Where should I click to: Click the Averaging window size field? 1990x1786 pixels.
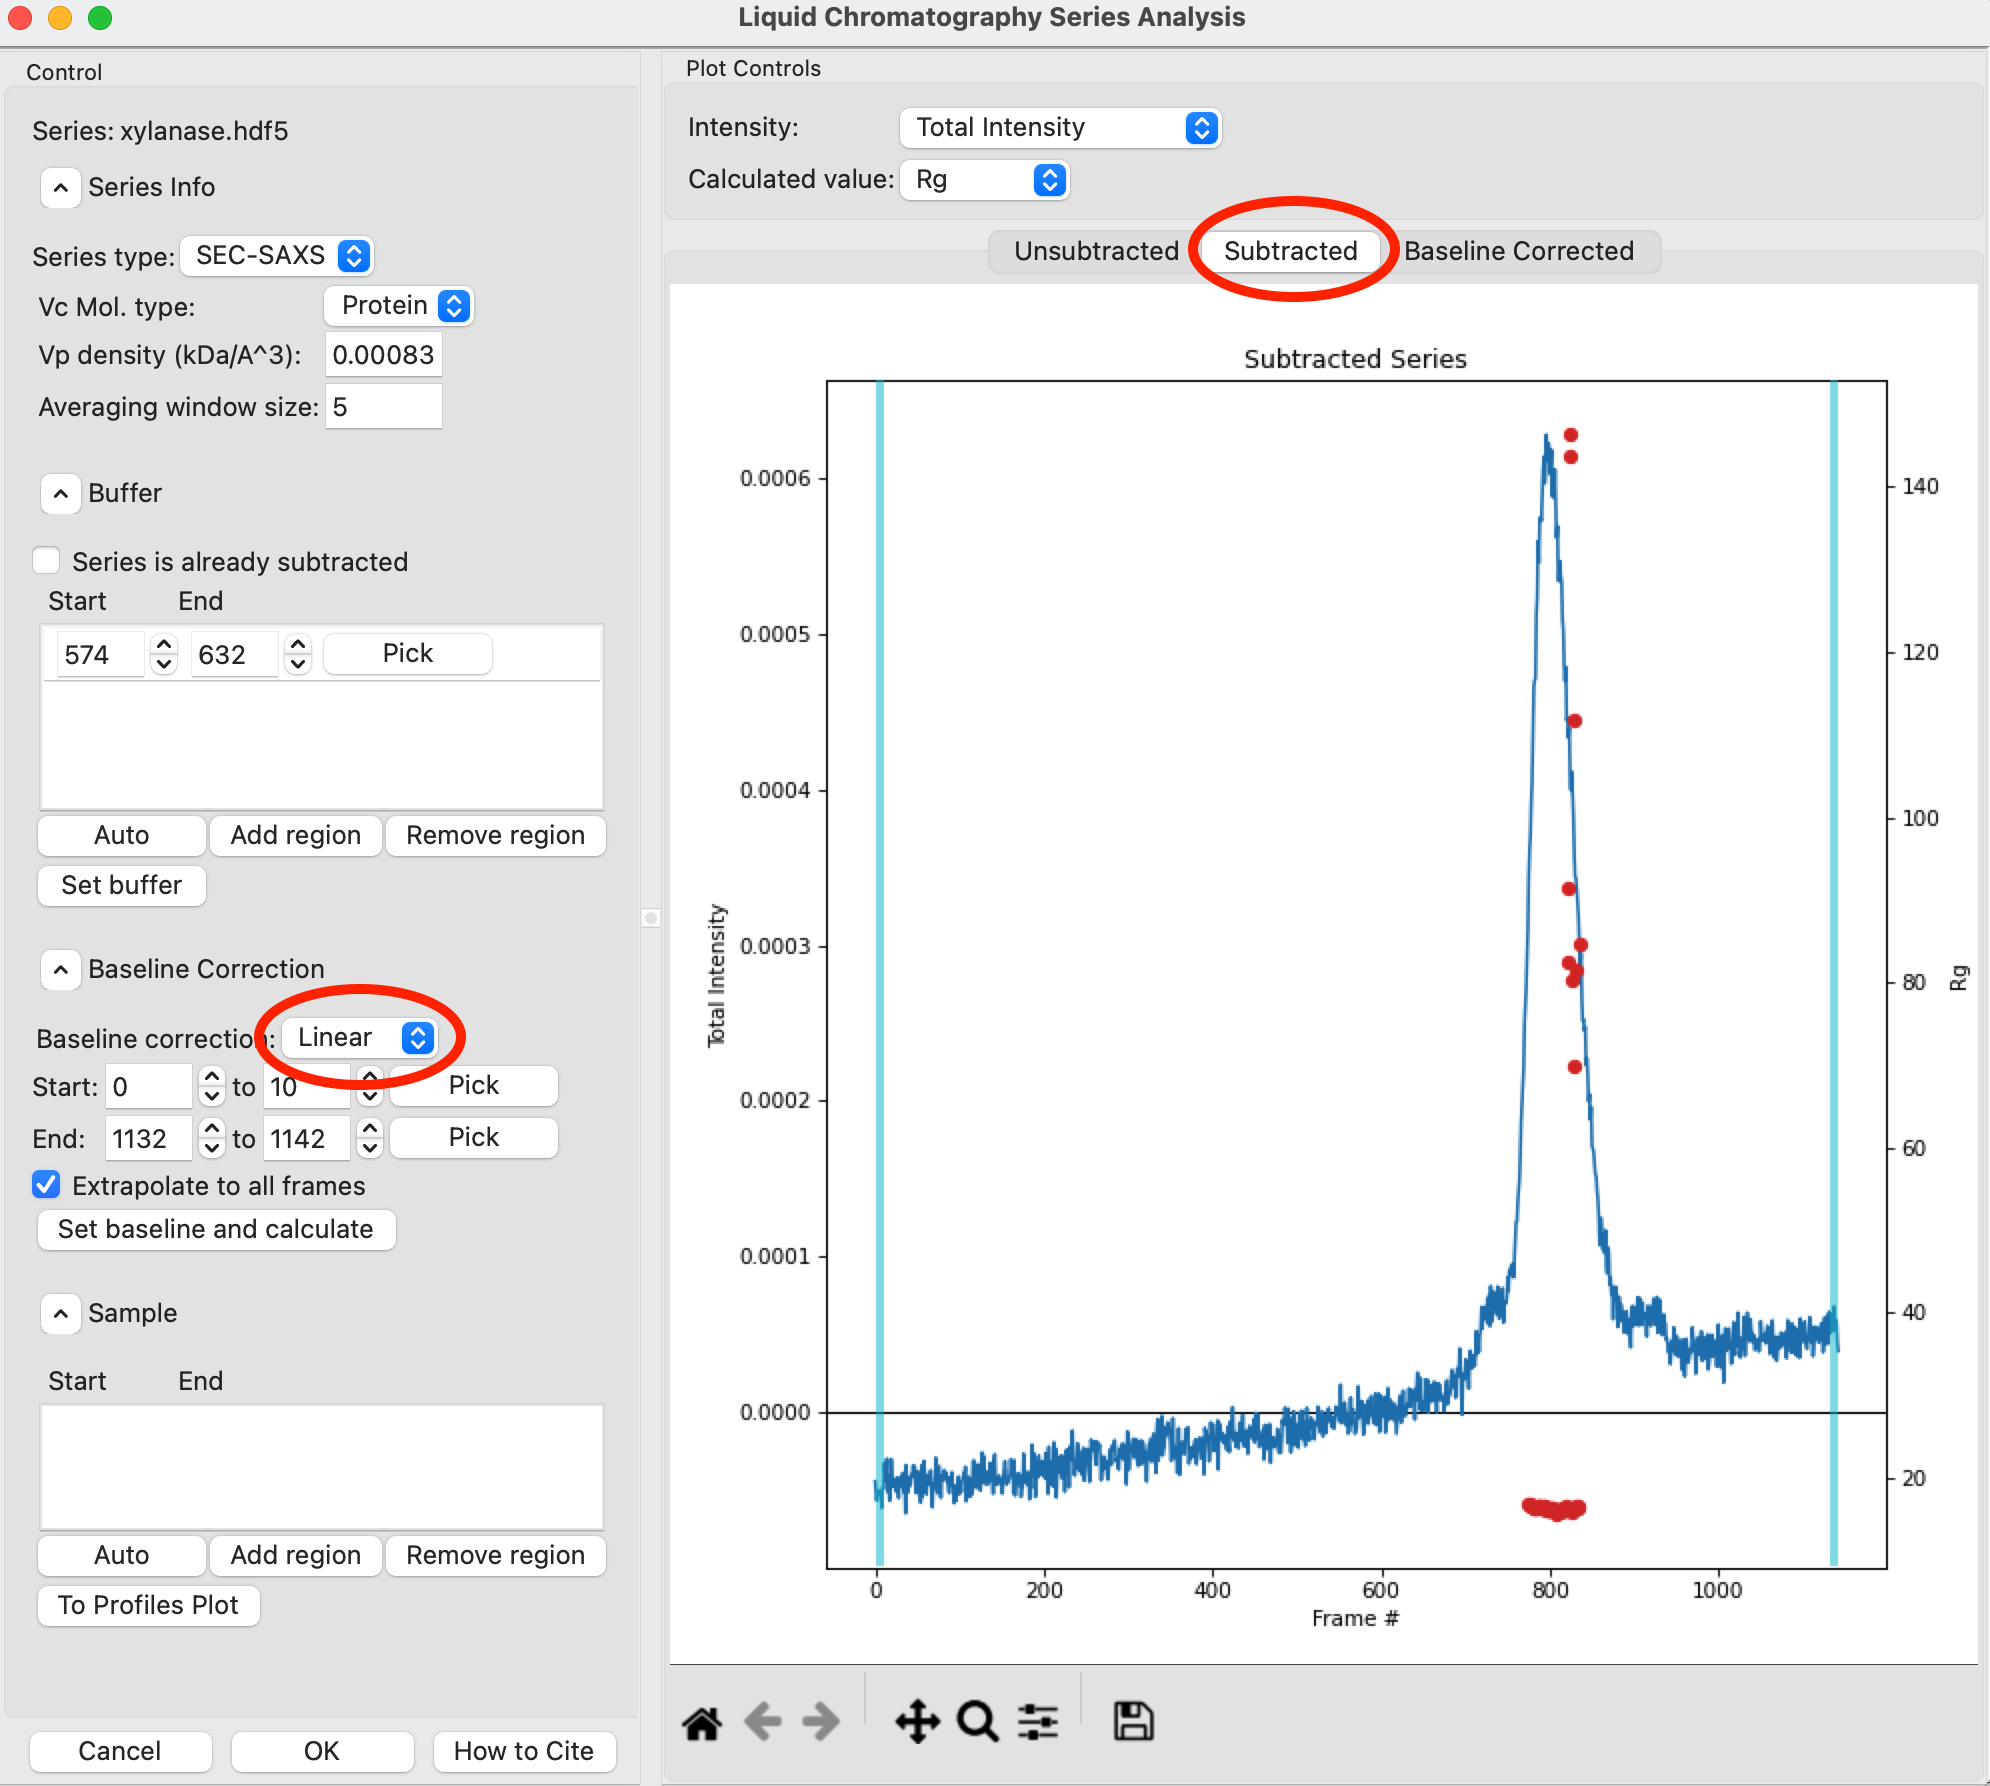point(384,407)
